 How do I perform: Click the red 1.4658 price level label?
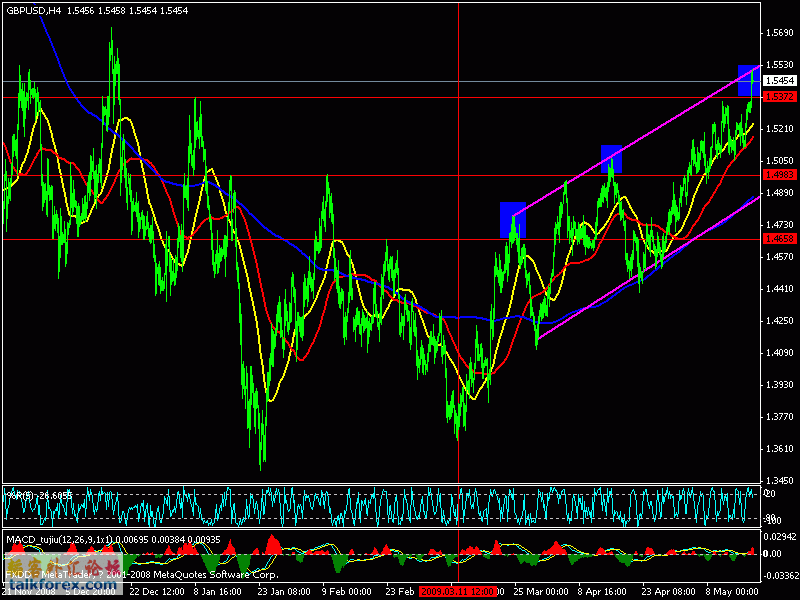(x=780, y=238)
